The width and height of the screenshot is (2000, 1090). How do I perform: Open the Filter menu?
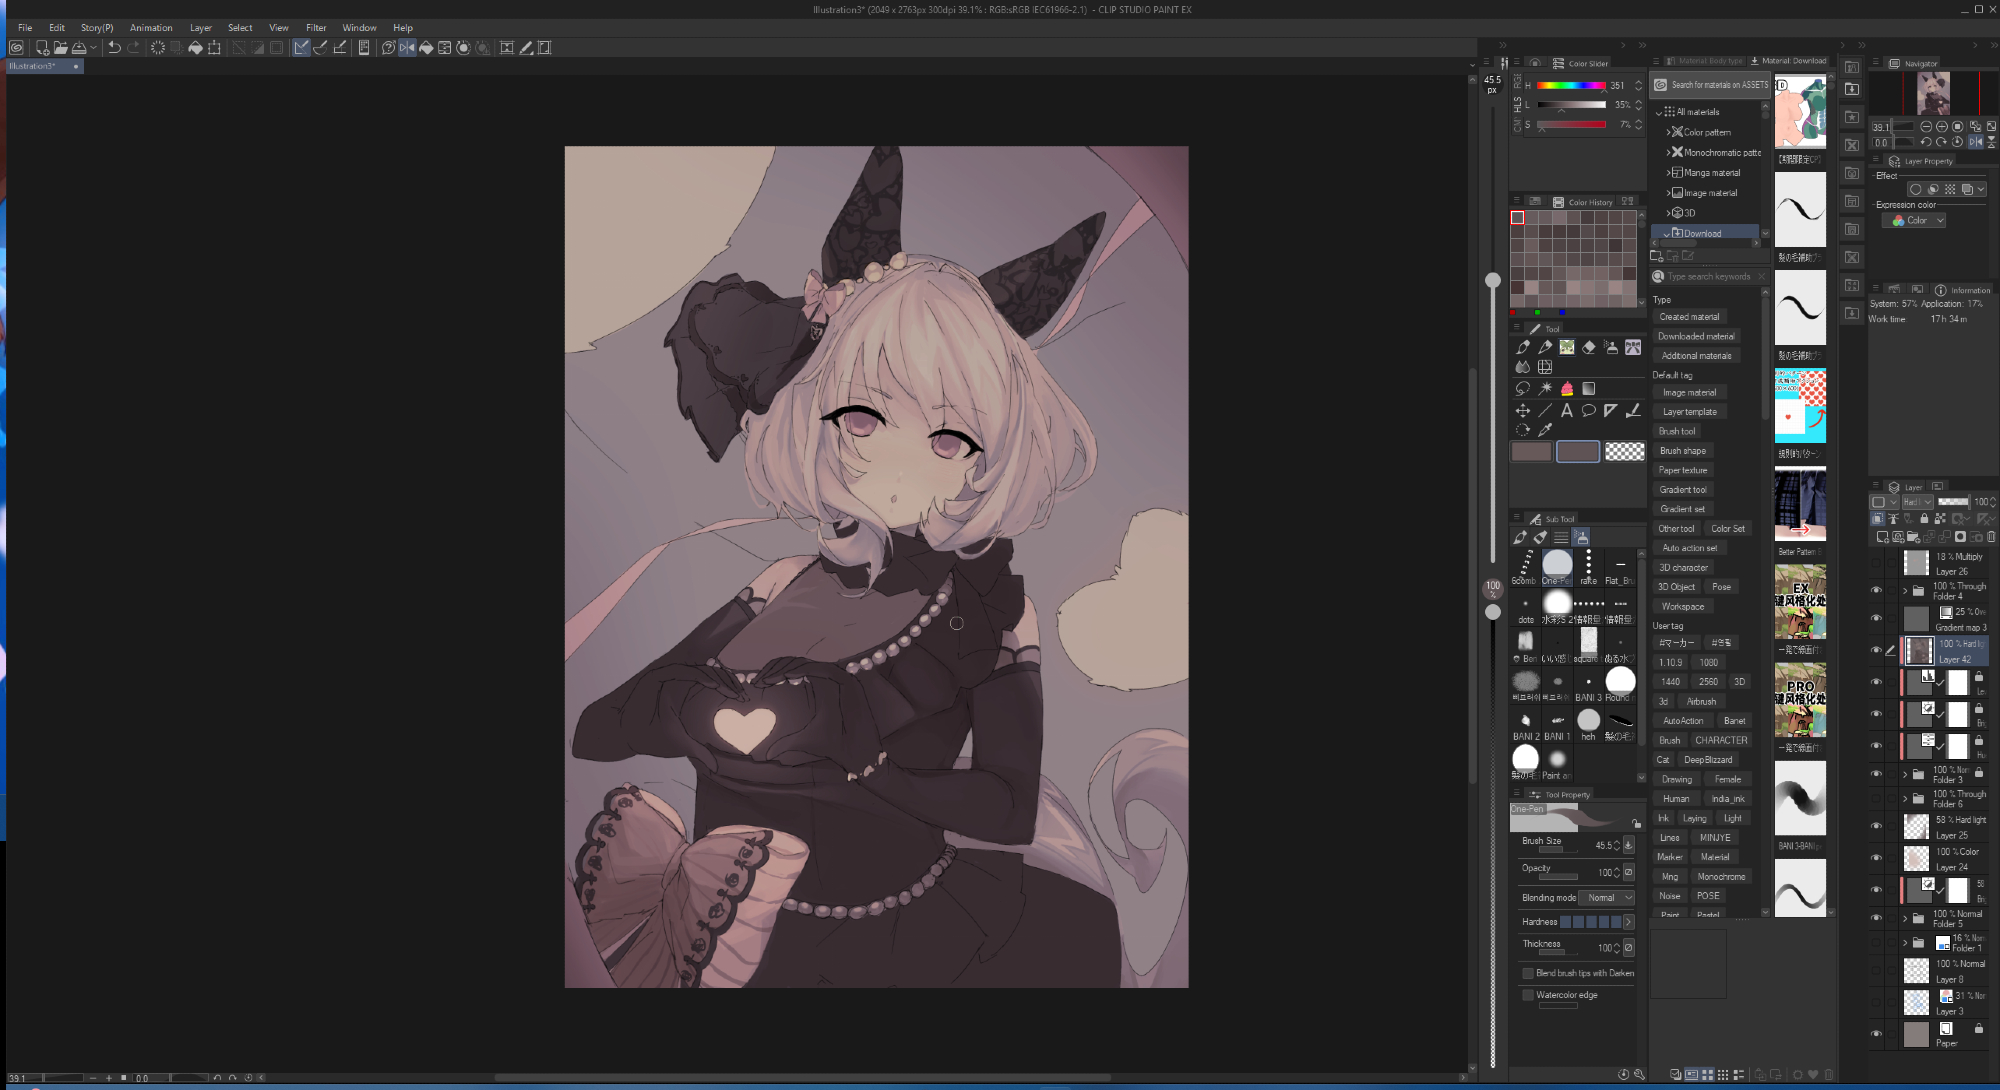pos(316,28)
